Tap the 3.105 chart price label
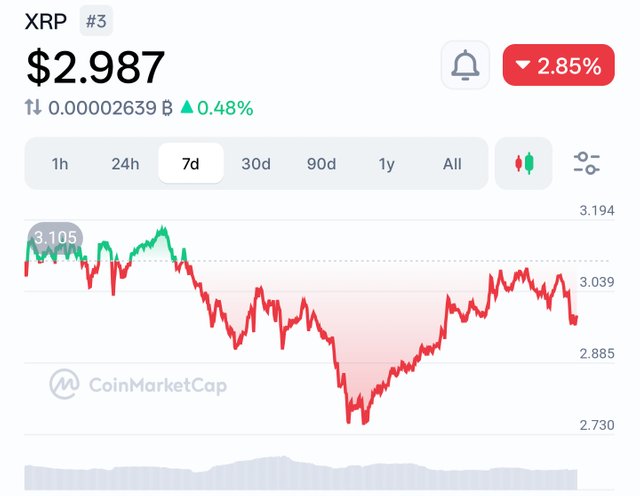This screenshot has height=496, width=640. 55,237
